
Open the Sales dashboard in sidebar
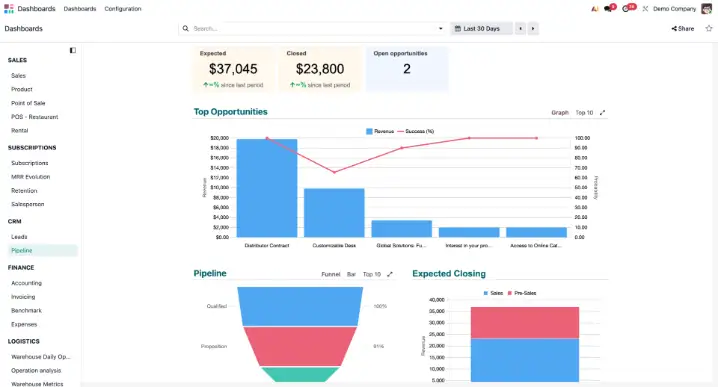(x=18, y=76)
